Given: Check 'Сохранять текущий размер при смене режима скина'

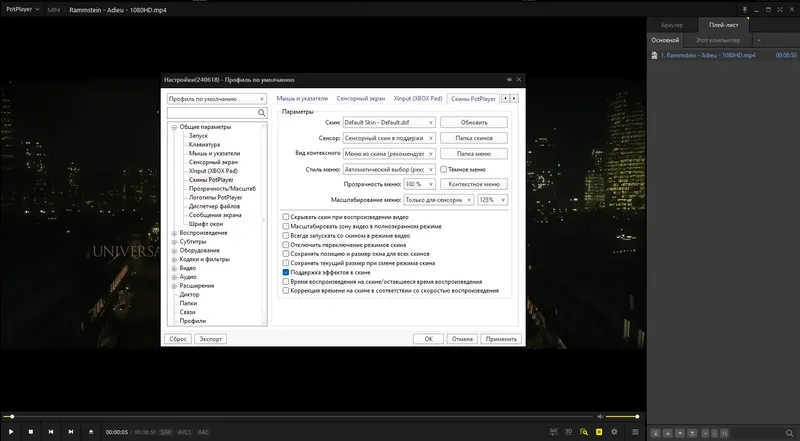Looking at the screenshot, I should click(x=286, y=263).
